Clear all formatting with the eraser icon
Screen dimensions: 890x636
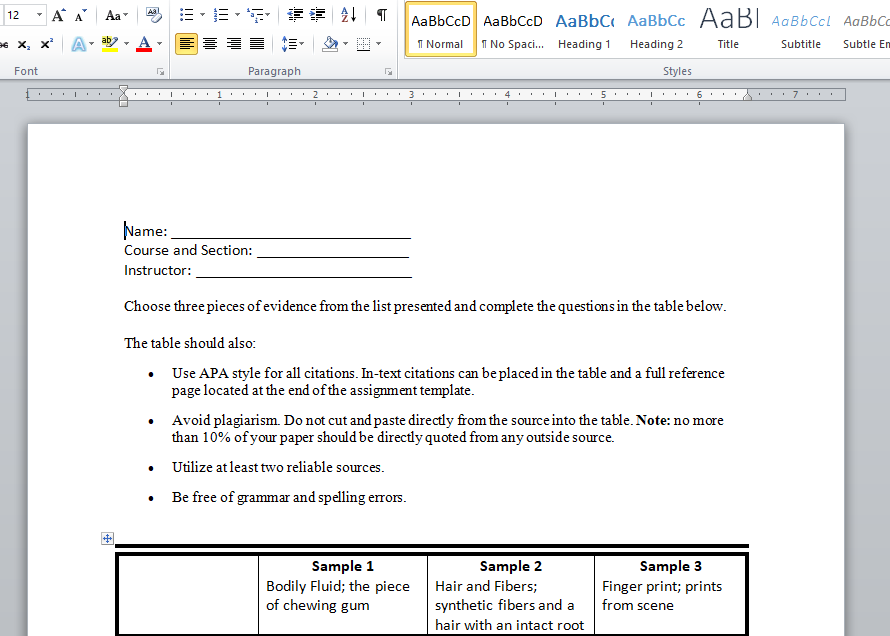(x=153, y=15)
